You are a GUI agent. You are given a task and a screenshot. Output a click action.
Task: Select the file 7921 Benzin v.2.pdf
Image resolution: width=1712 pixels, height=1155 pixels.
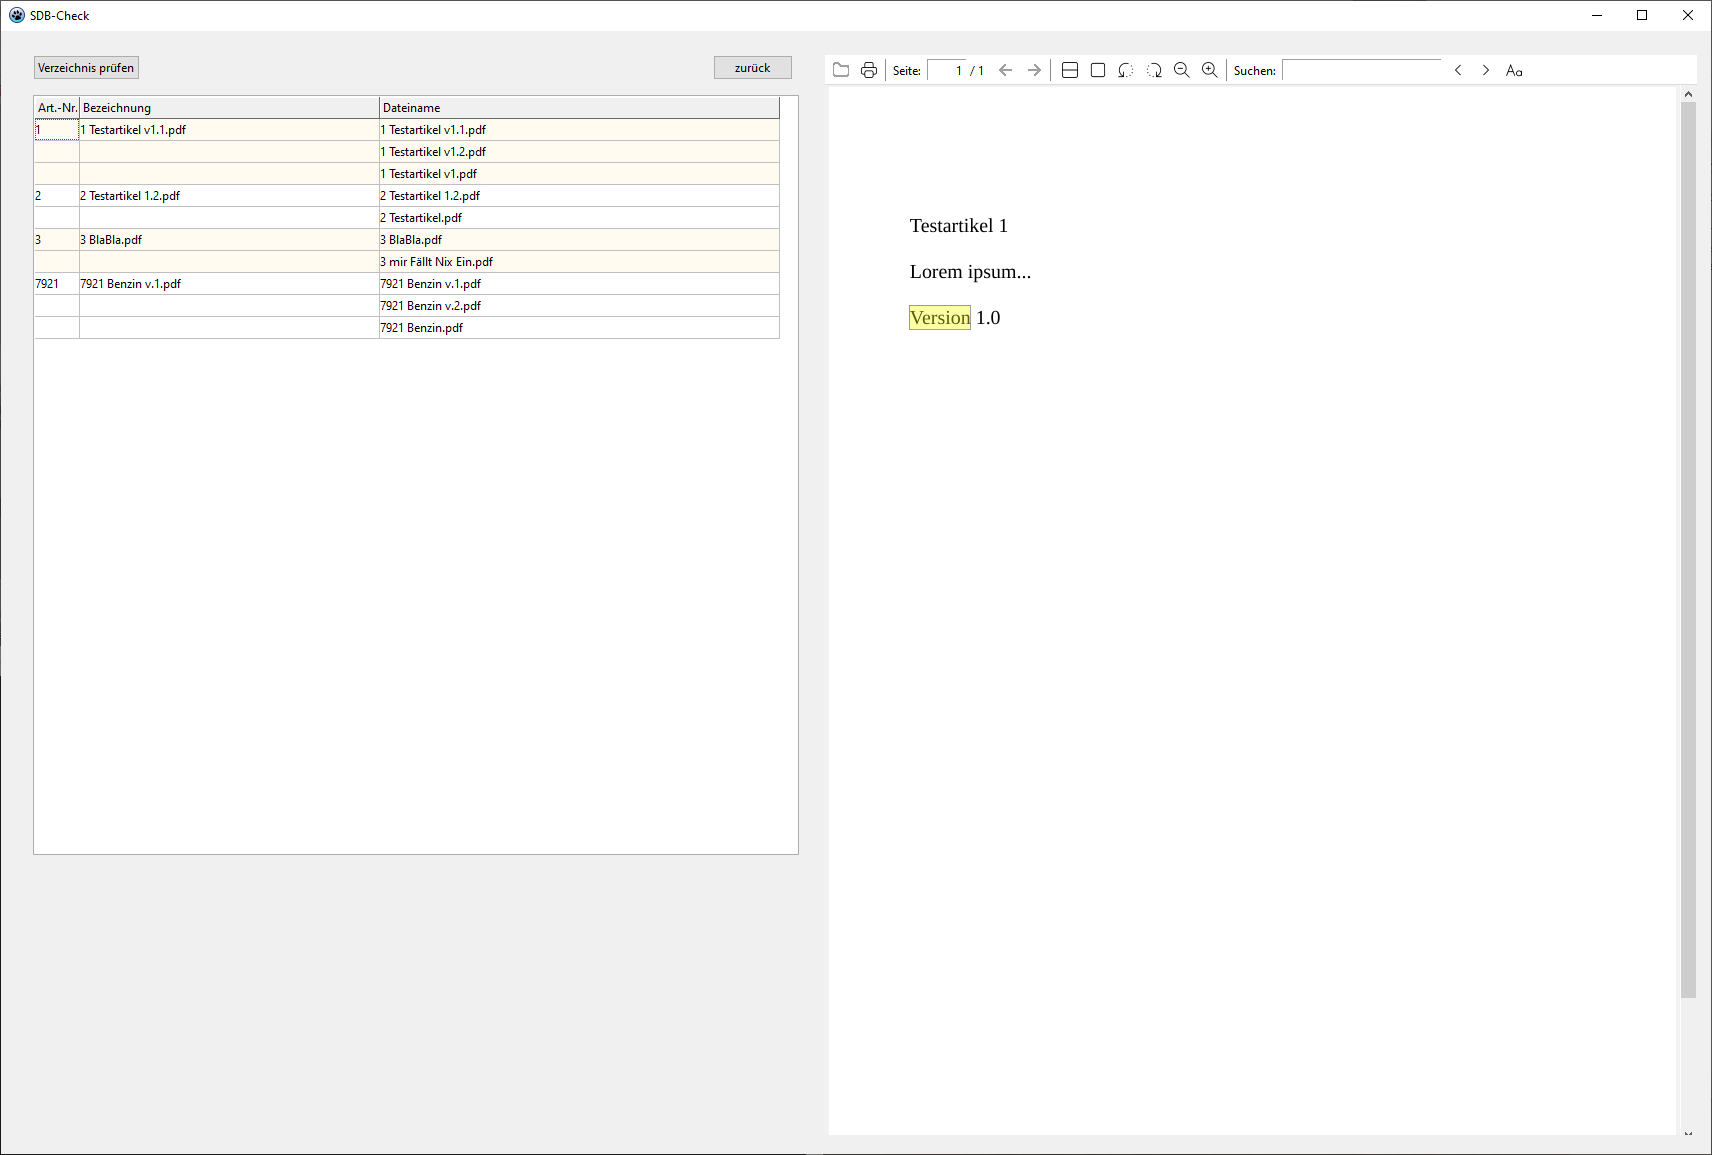[x=431, y=306]
